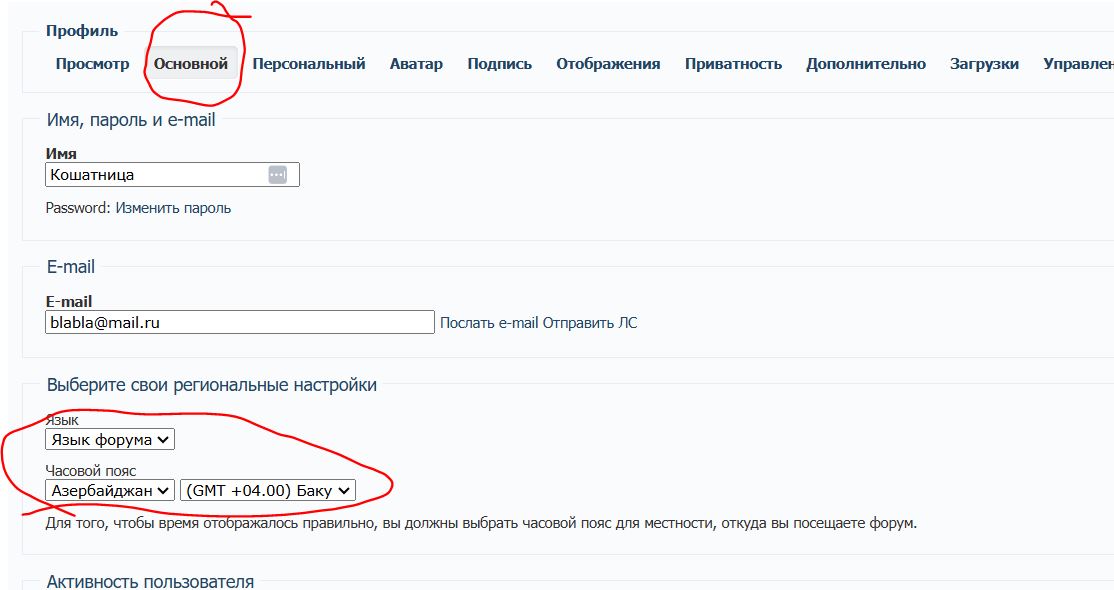Click the Профиль heading text
Screen dimensions: 1114x590
[82, 31]
